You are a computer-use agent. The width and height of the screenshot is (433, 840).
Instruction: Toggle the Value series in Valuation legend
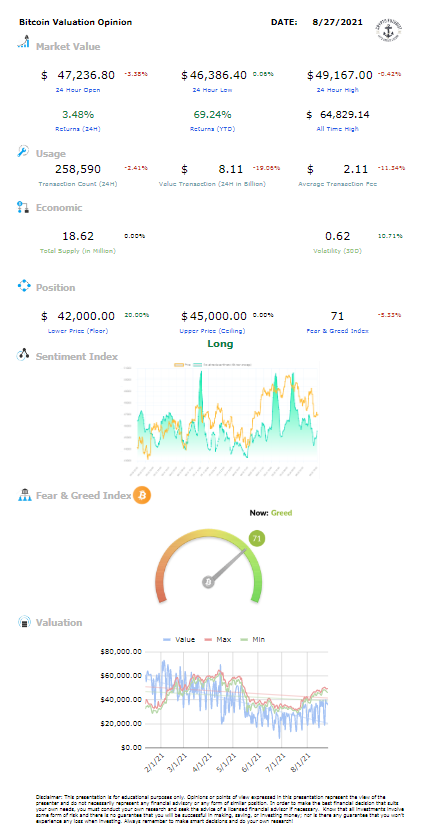pyautogui.click(x=178, y=639)
